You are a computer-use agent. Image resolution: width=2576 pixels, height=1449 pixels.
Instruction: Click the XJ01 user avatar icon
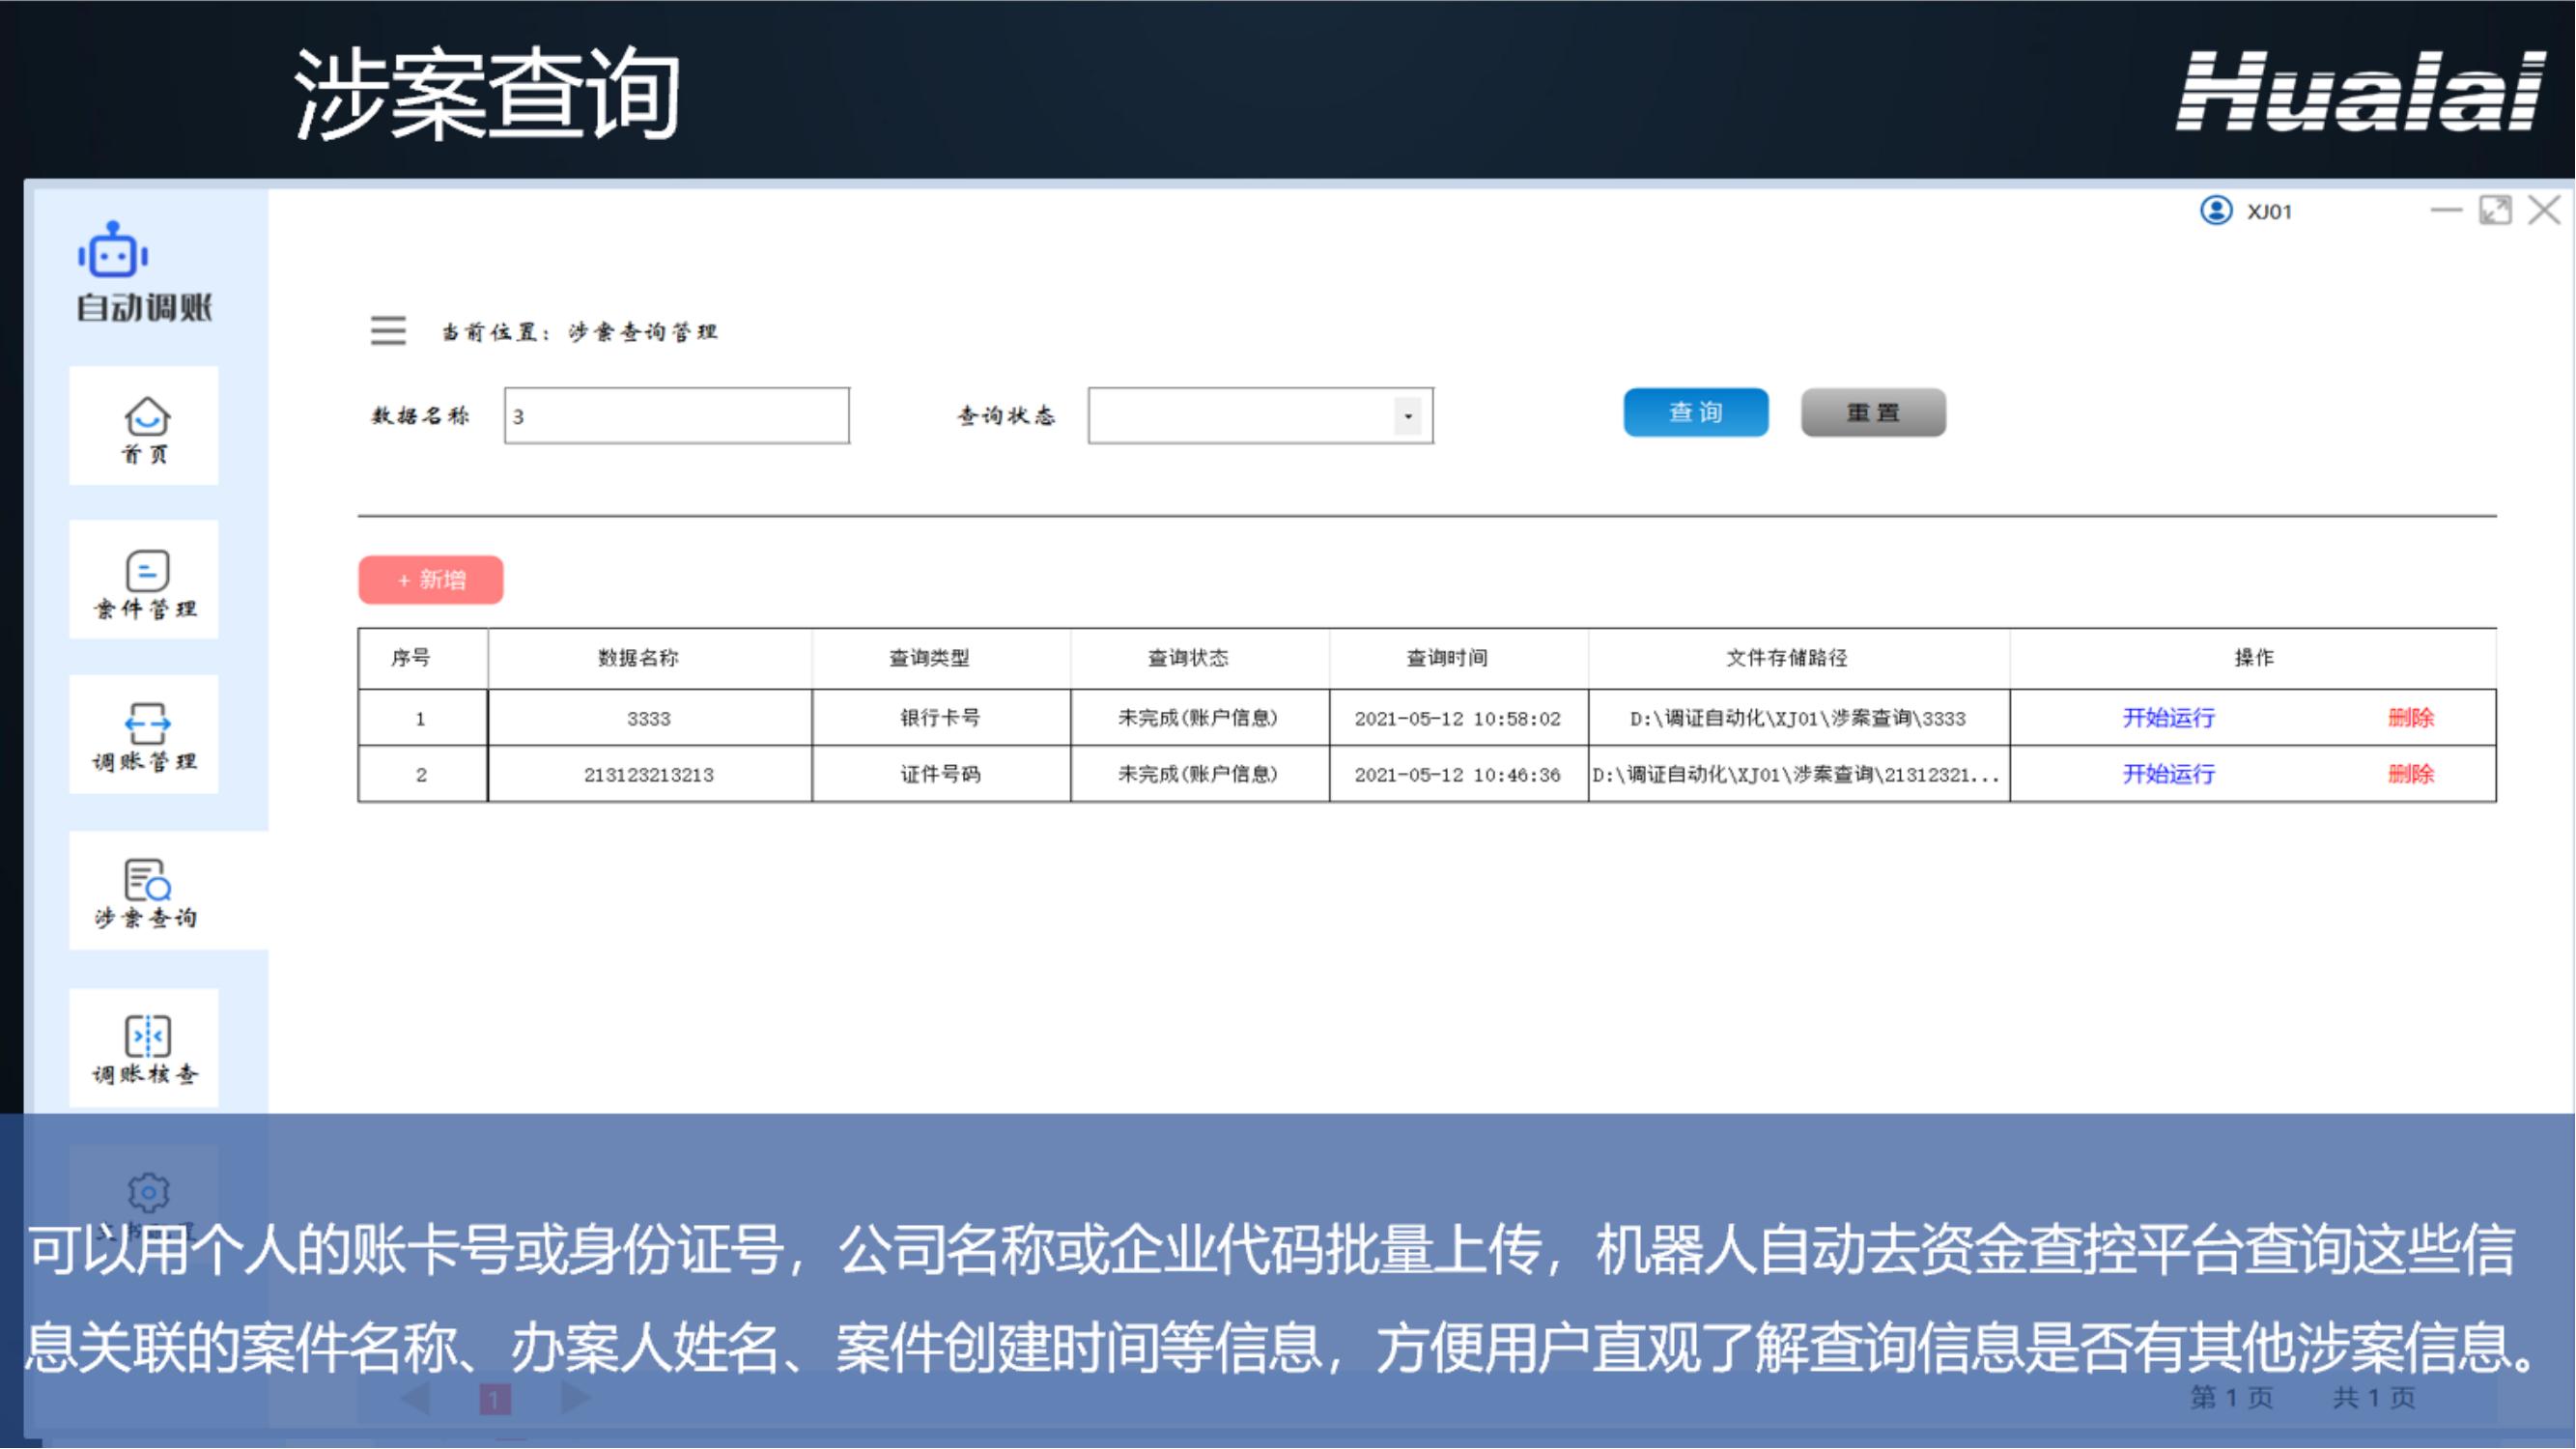[x=2216, y=211]
